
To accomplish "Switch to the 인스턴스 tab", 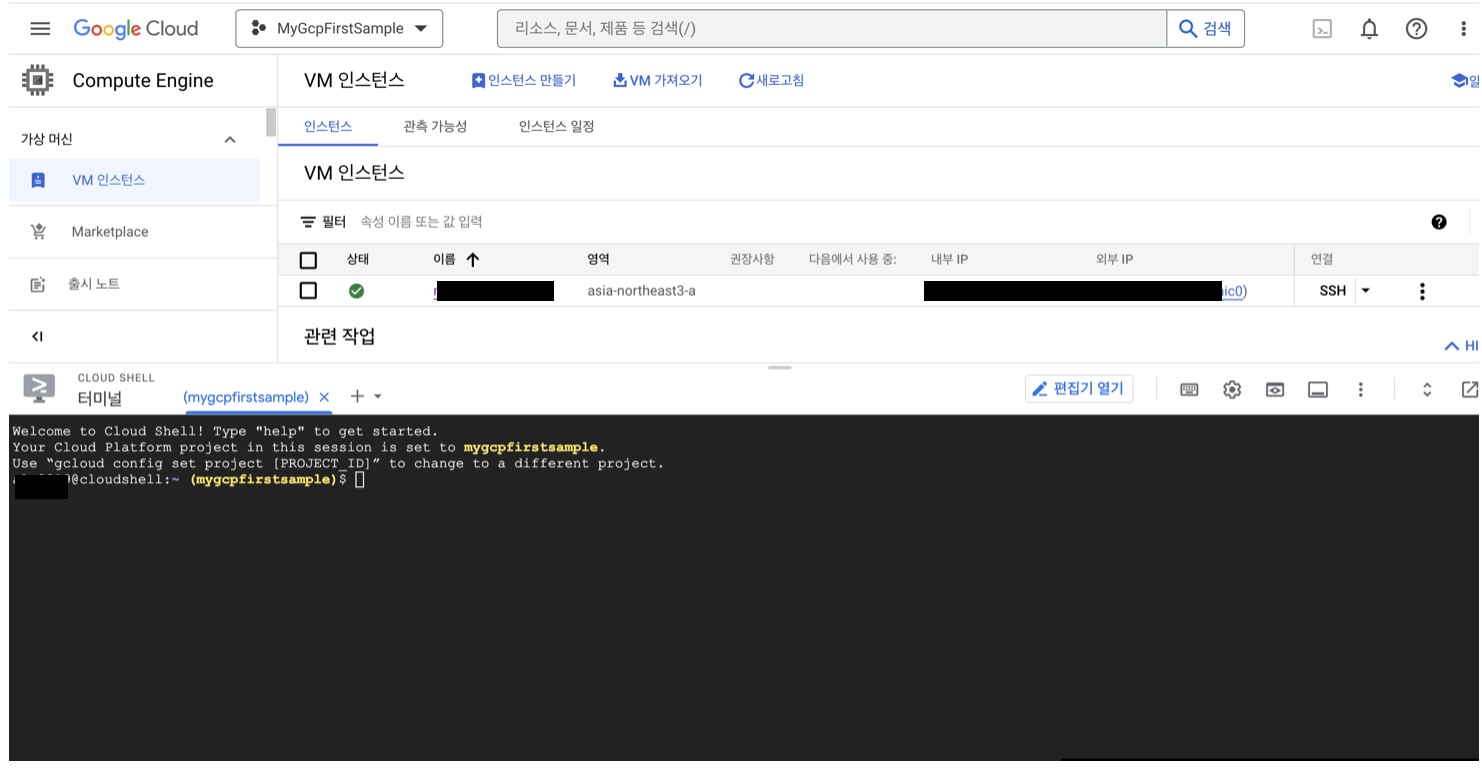I will click(328, 126).
